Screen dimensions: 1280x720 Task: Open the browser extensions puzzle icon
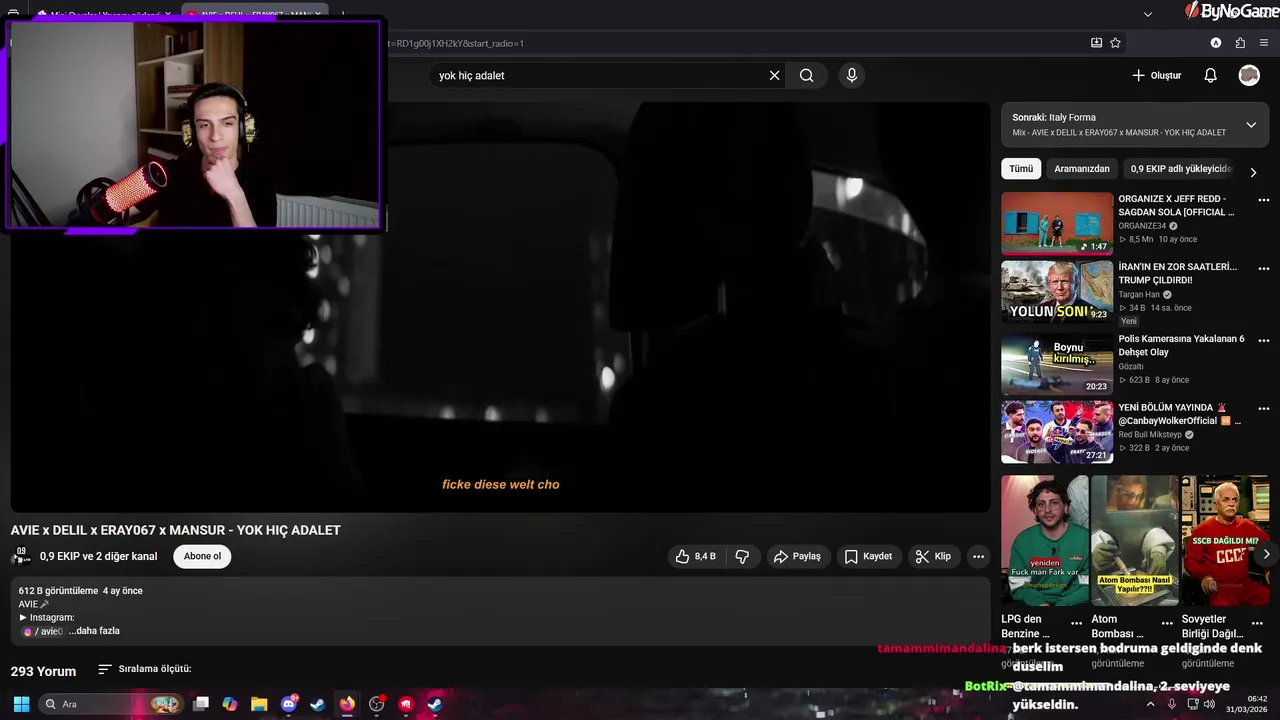1240,43
